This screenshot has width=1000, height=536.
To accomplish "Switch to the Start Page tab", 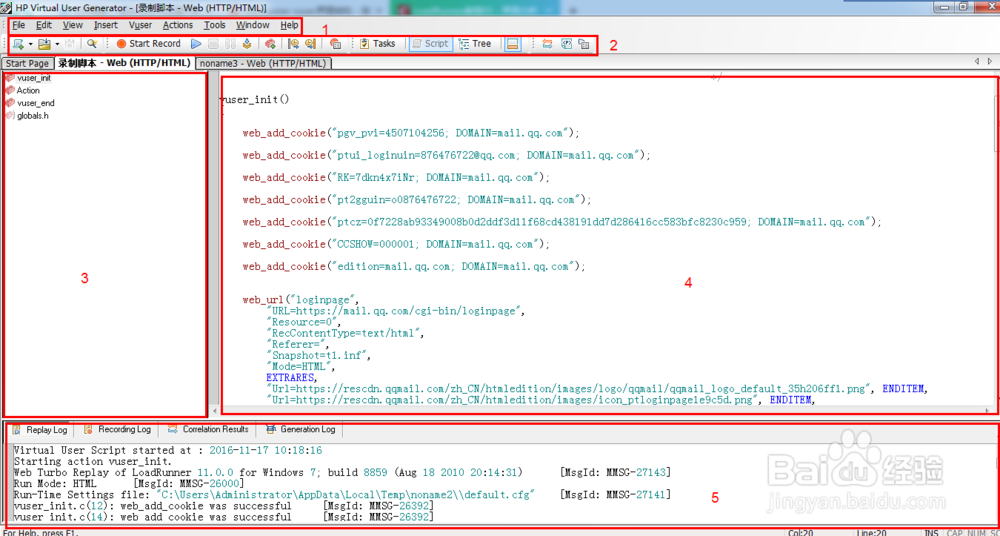I will click(x=27, y=63).
